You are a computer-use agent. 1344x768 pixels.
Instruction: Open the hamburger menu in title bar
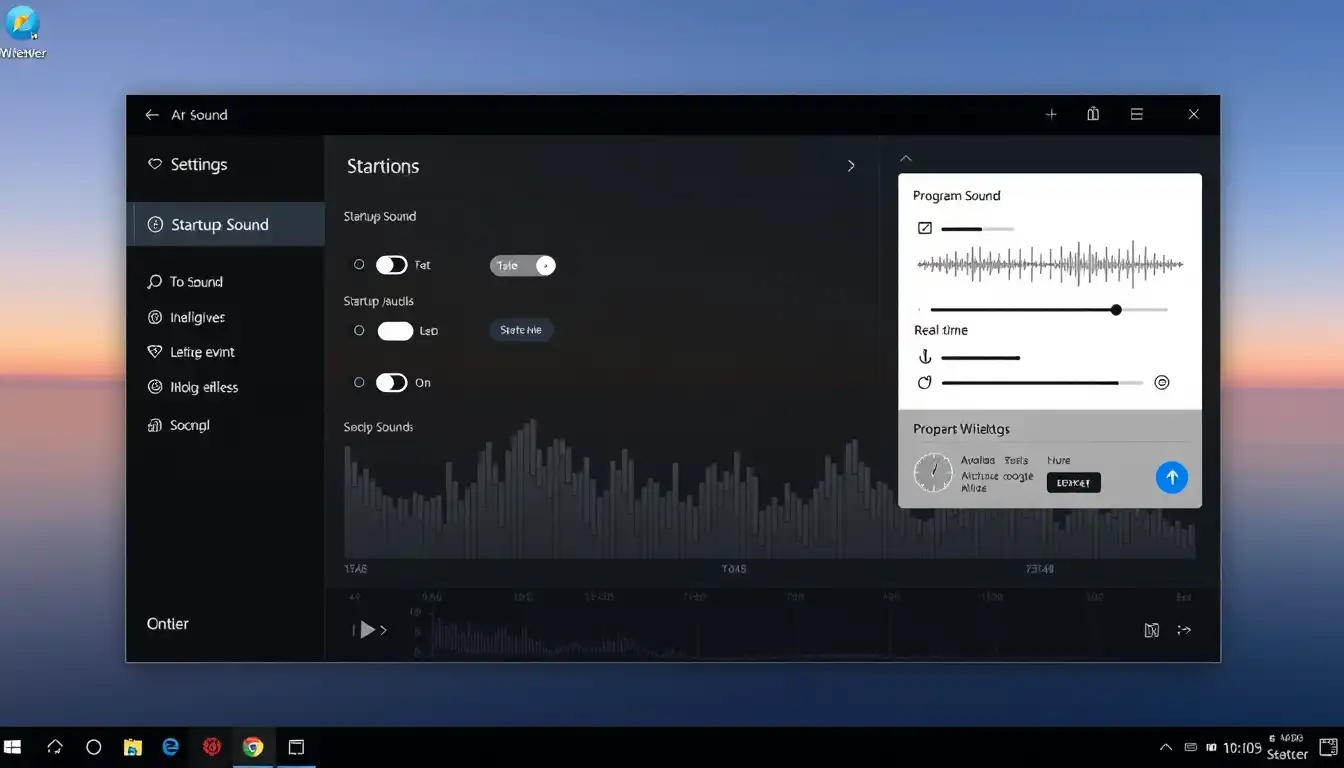[x=1137, y=114]
